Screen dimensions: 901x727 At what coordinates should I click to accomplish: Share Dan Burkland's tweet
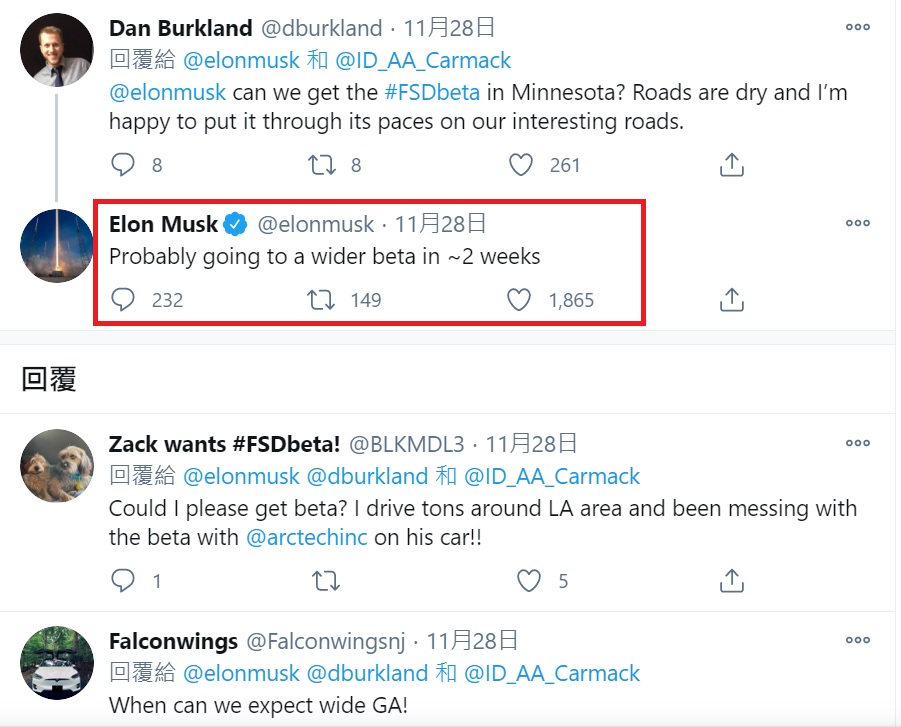click(x=731, y=165)
